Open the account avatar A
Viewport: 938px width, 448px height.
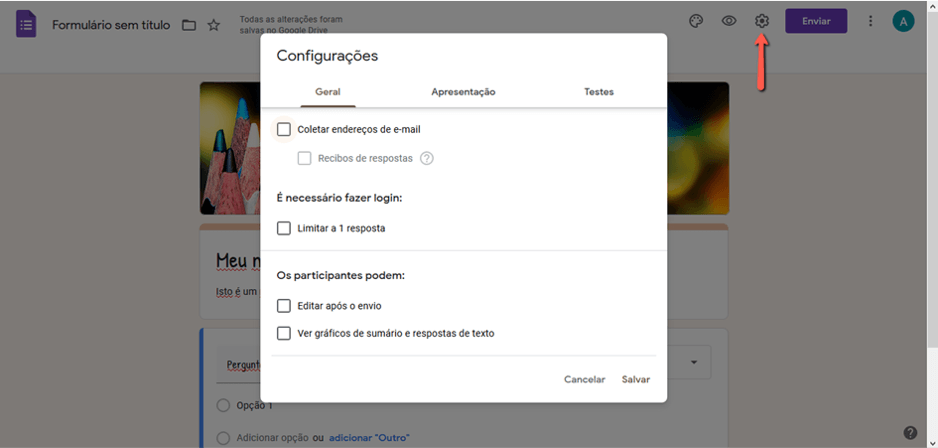pos(903,22)
